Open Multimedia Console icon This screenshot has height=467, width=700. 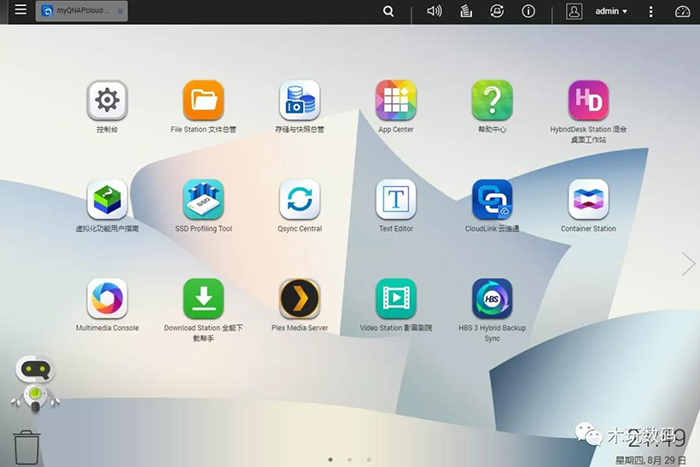[107, 298]
